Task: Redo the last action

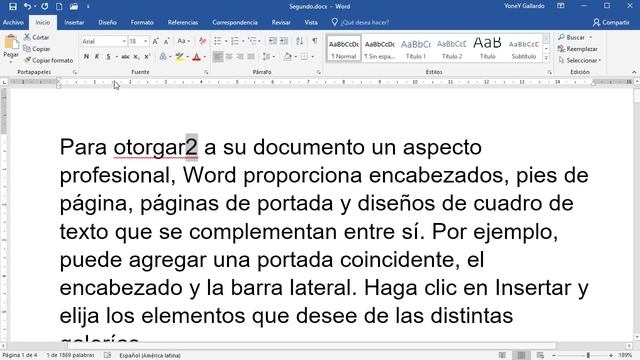Action: pos(44,6)
